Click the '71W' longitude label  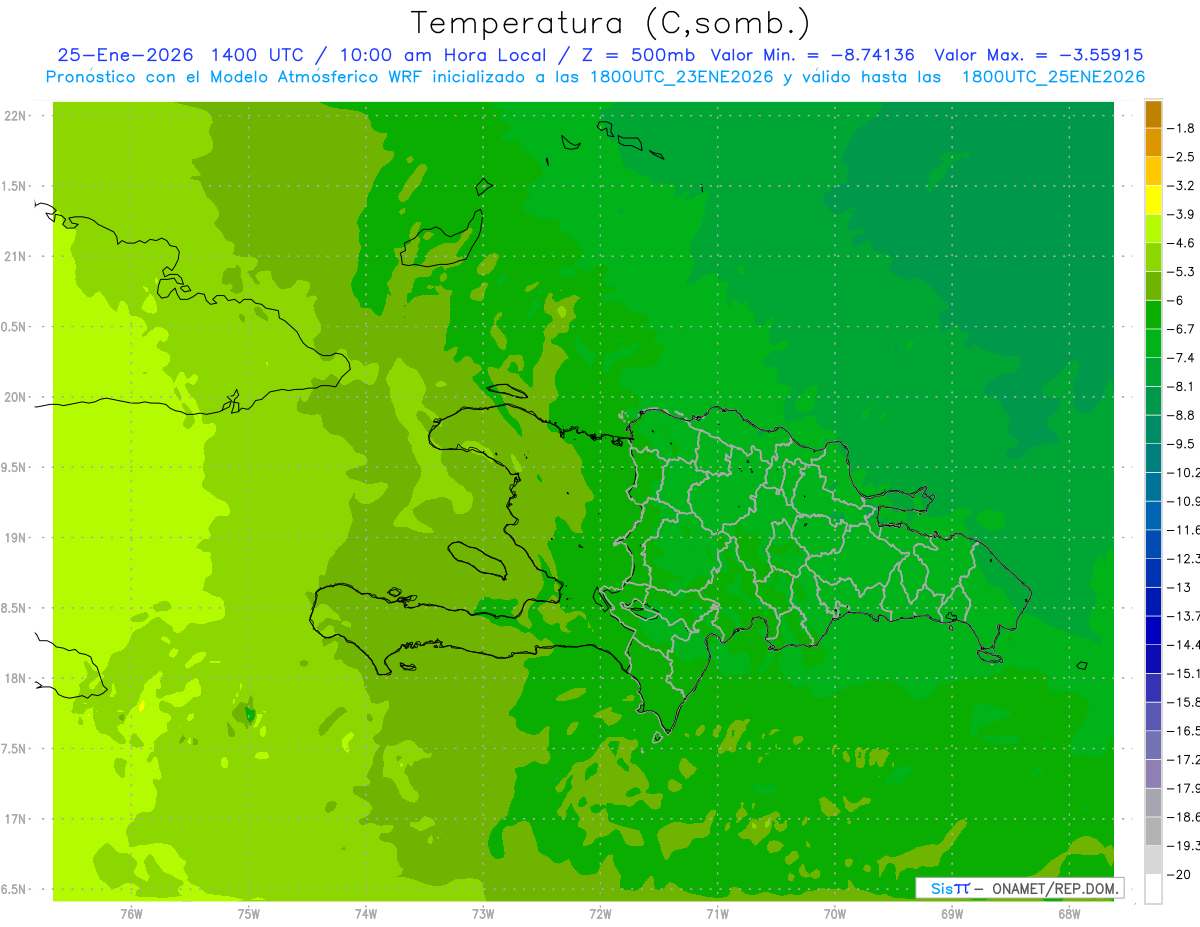click(x=717, y=913)
